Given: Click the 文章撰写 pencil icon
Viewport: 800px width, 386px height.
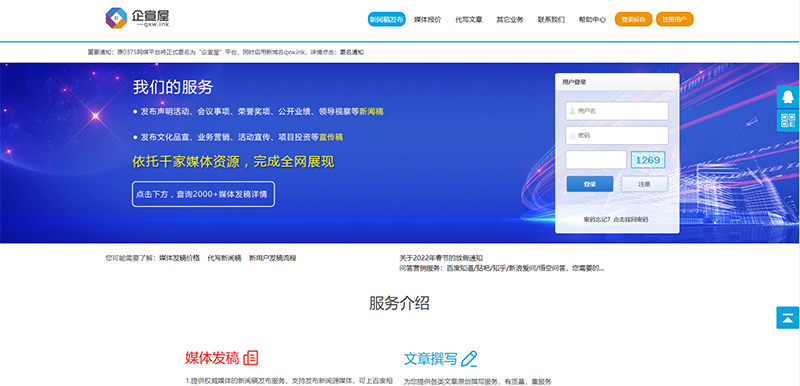Looking at the screenshot, I should tap(469, 359).
